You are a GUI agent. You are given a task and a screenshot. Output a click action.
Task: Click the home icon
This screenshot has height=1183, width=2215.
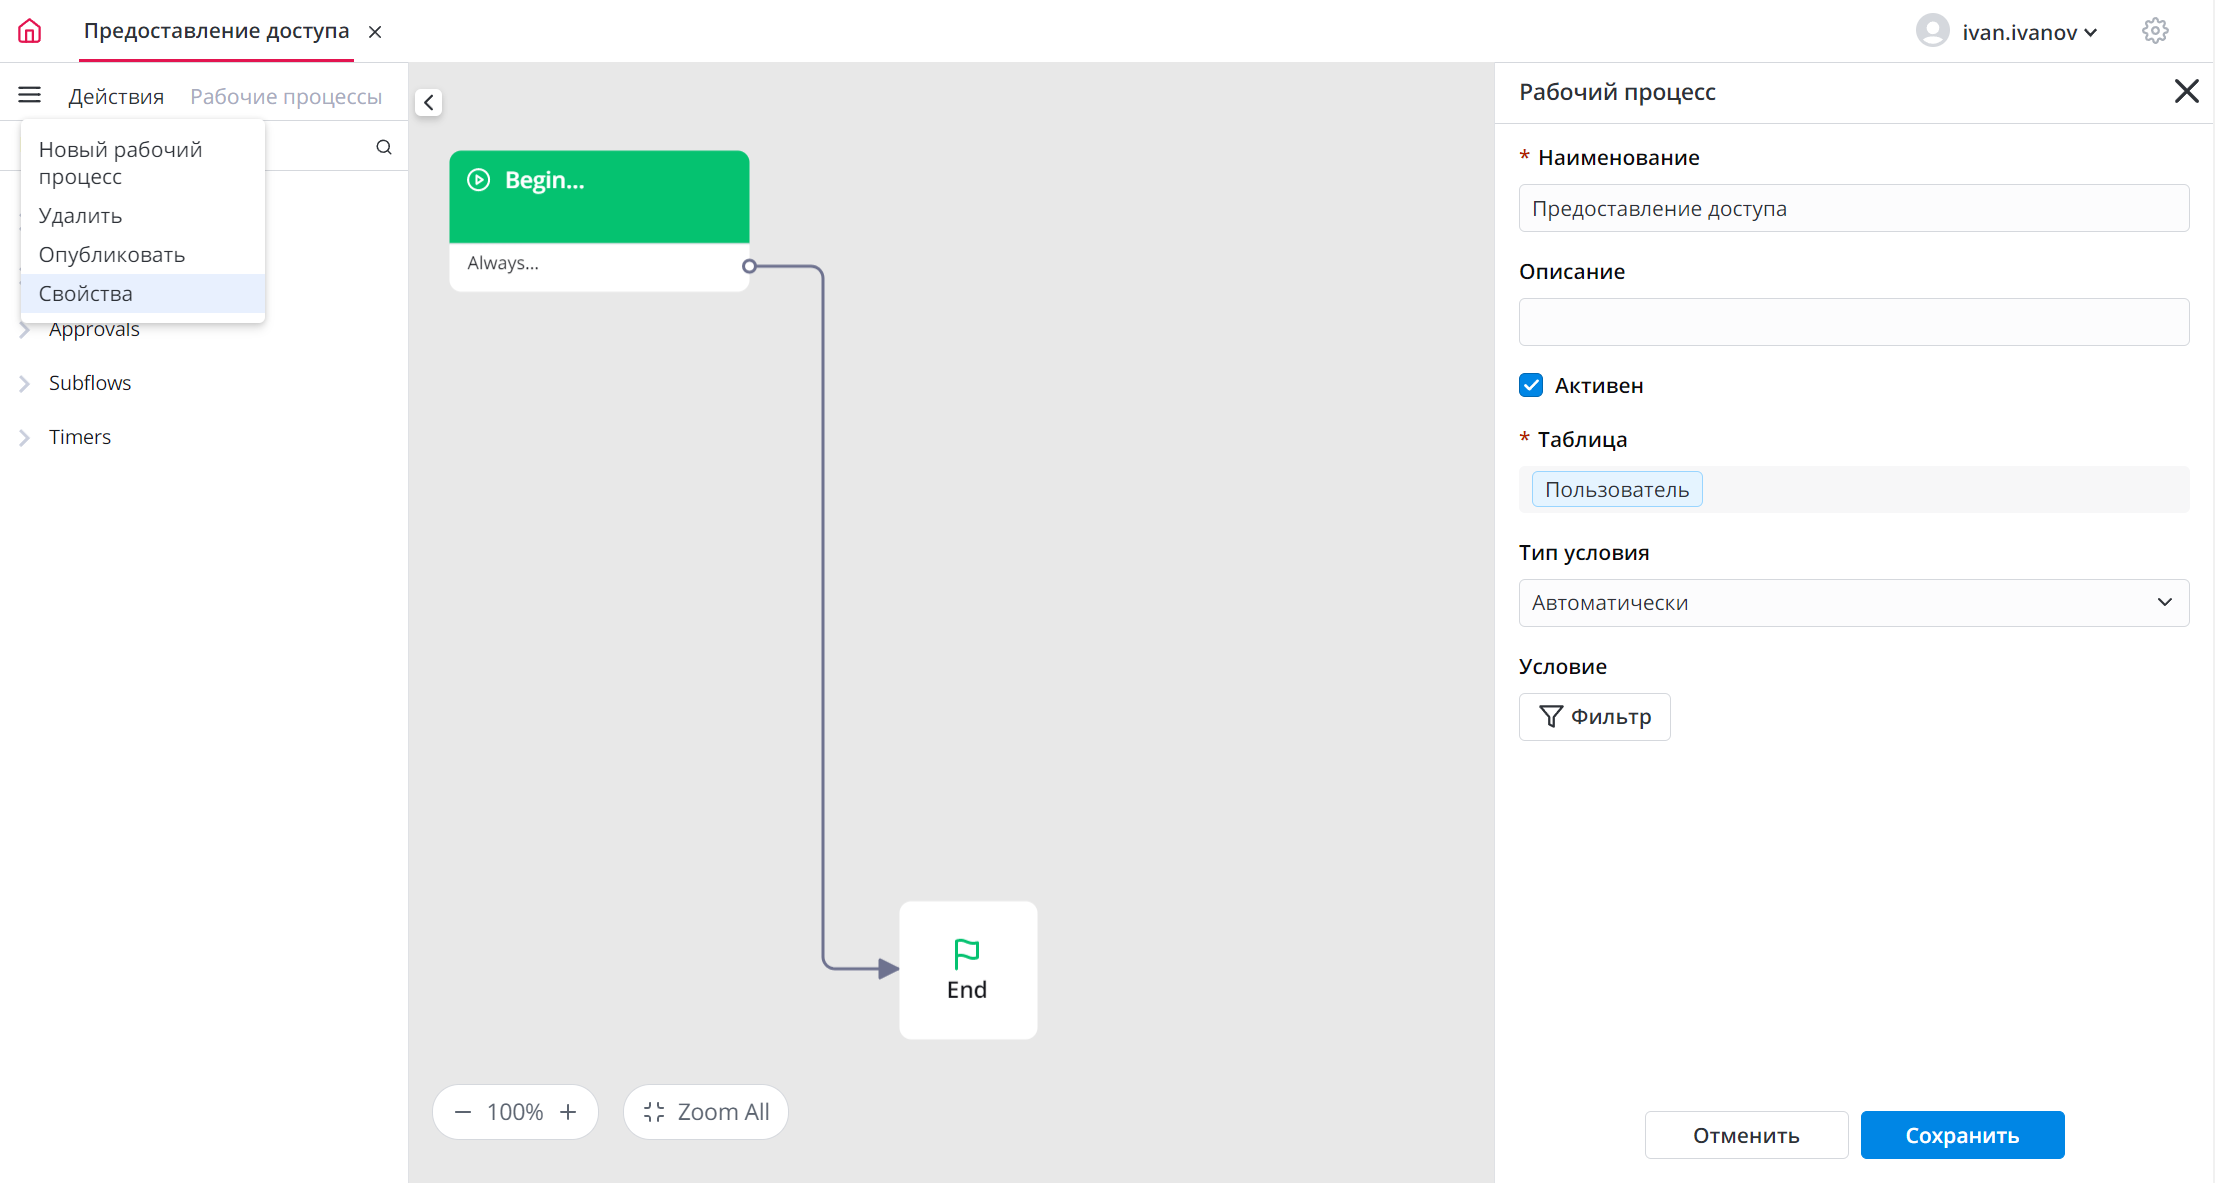[30, 31]
